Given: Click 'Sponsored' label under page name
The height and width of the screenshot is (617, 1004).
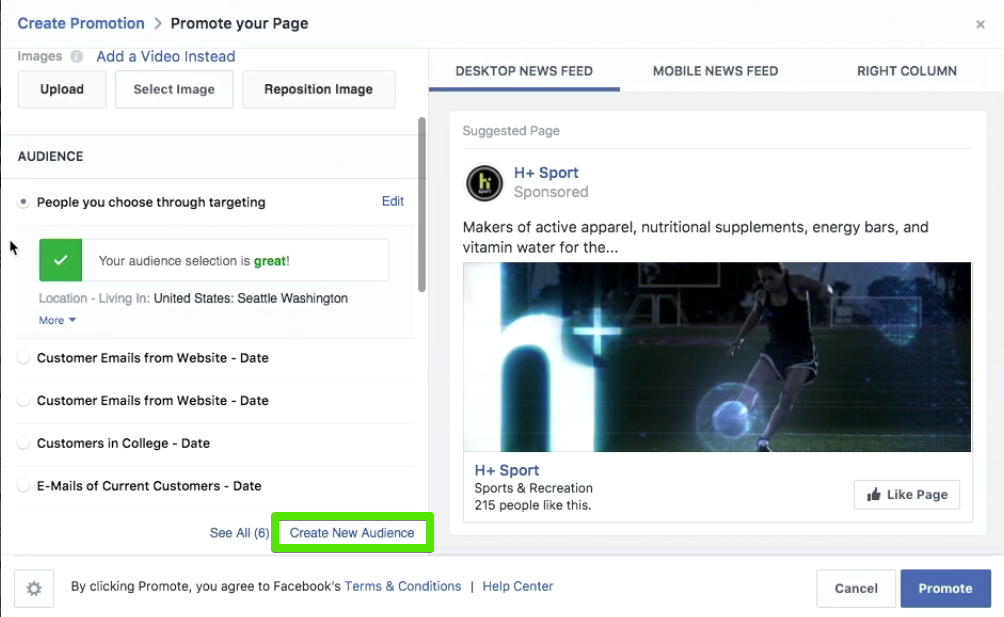Looking at the screenshot, I should 551,192.
